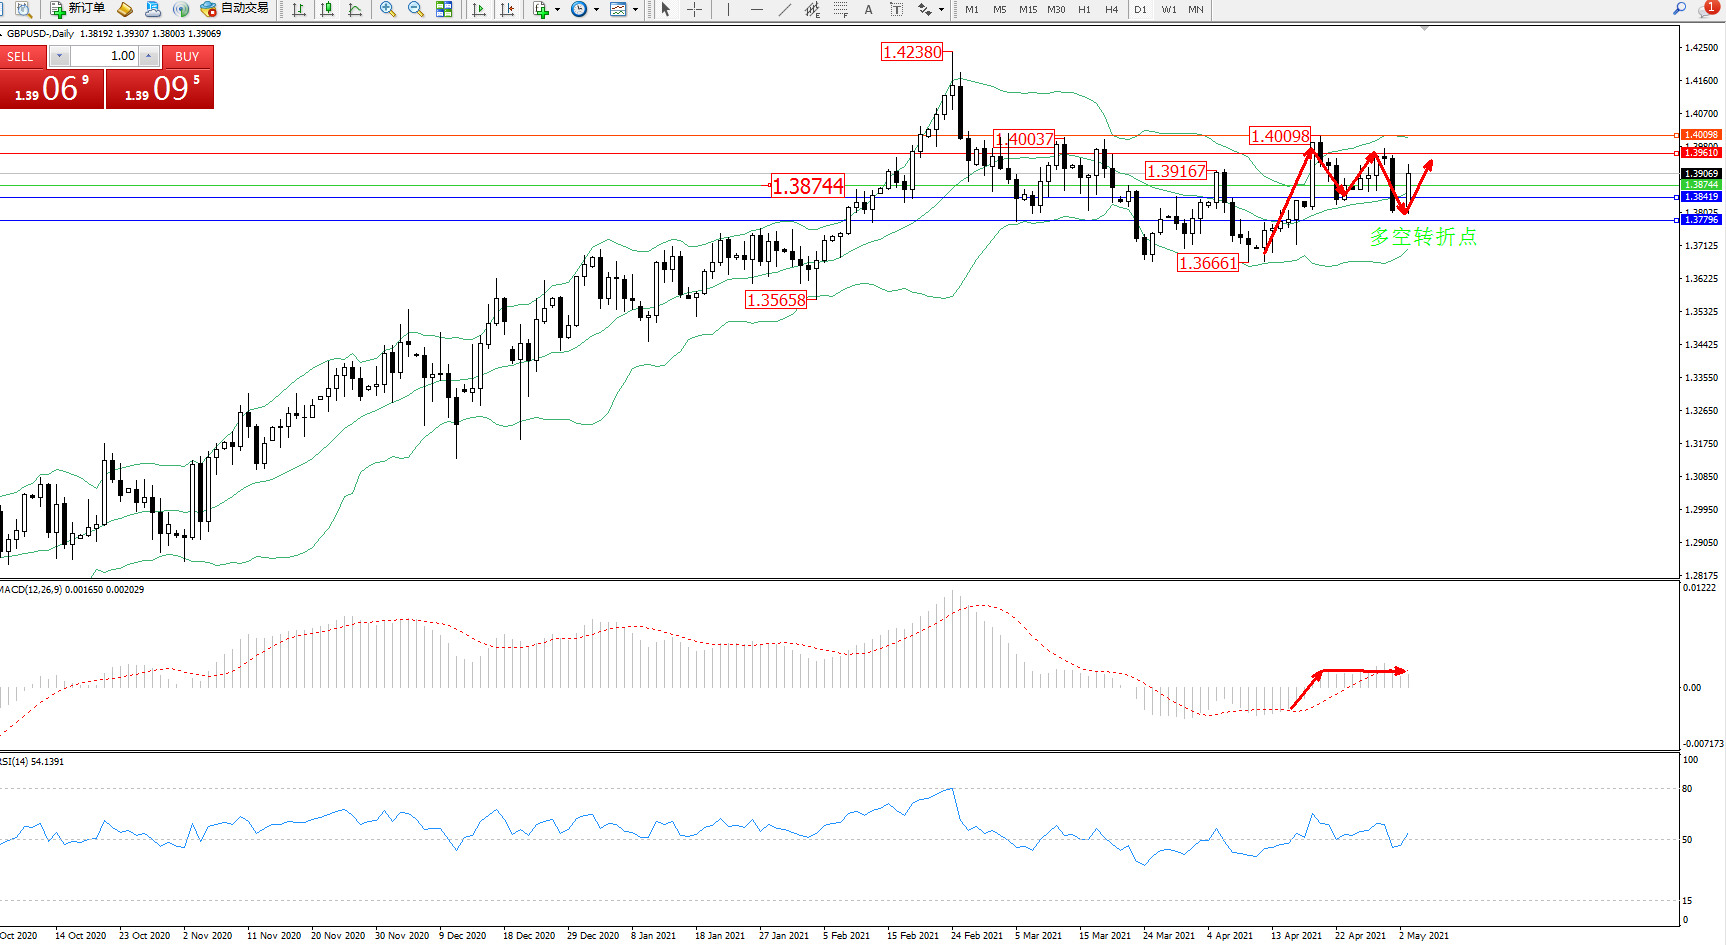Switch chart to bar chart mode
Screen dimensions: 1726x945
click(x=298, y=9)
